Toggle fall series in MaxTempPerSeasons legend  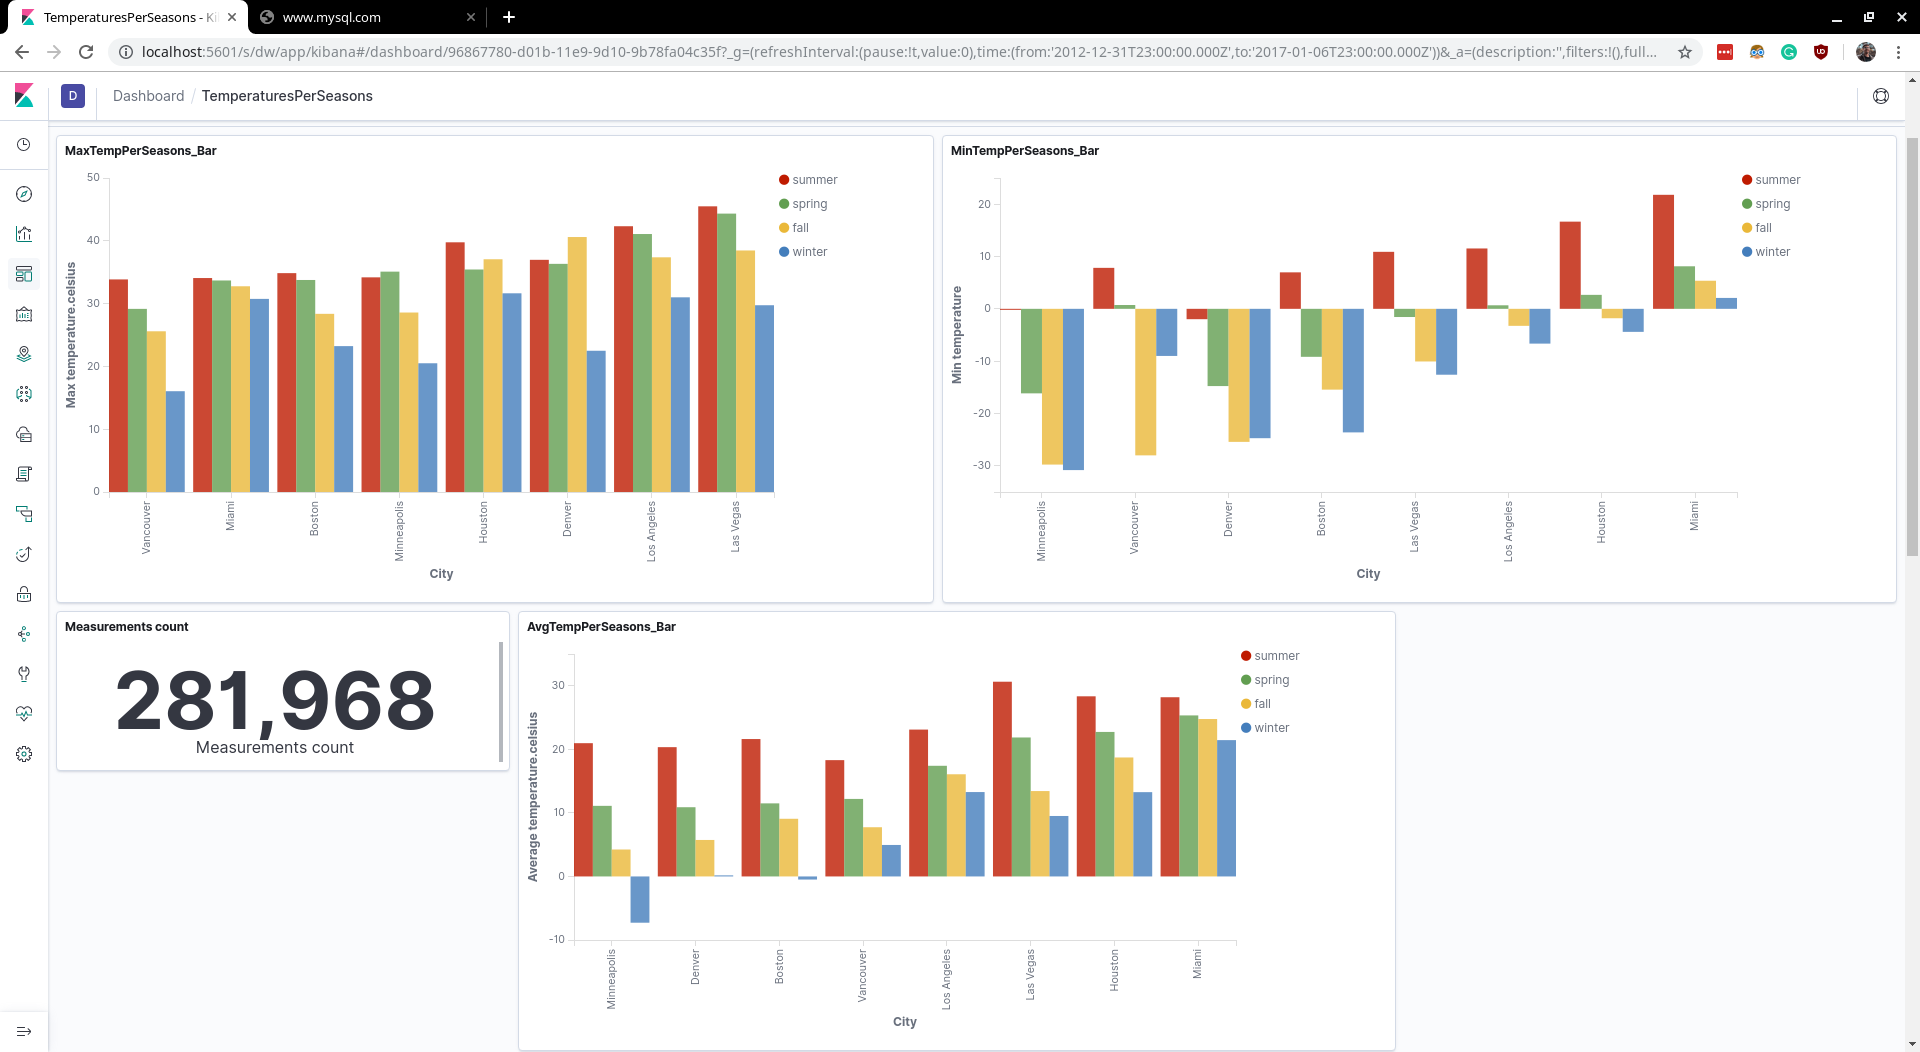pos(794,228)
